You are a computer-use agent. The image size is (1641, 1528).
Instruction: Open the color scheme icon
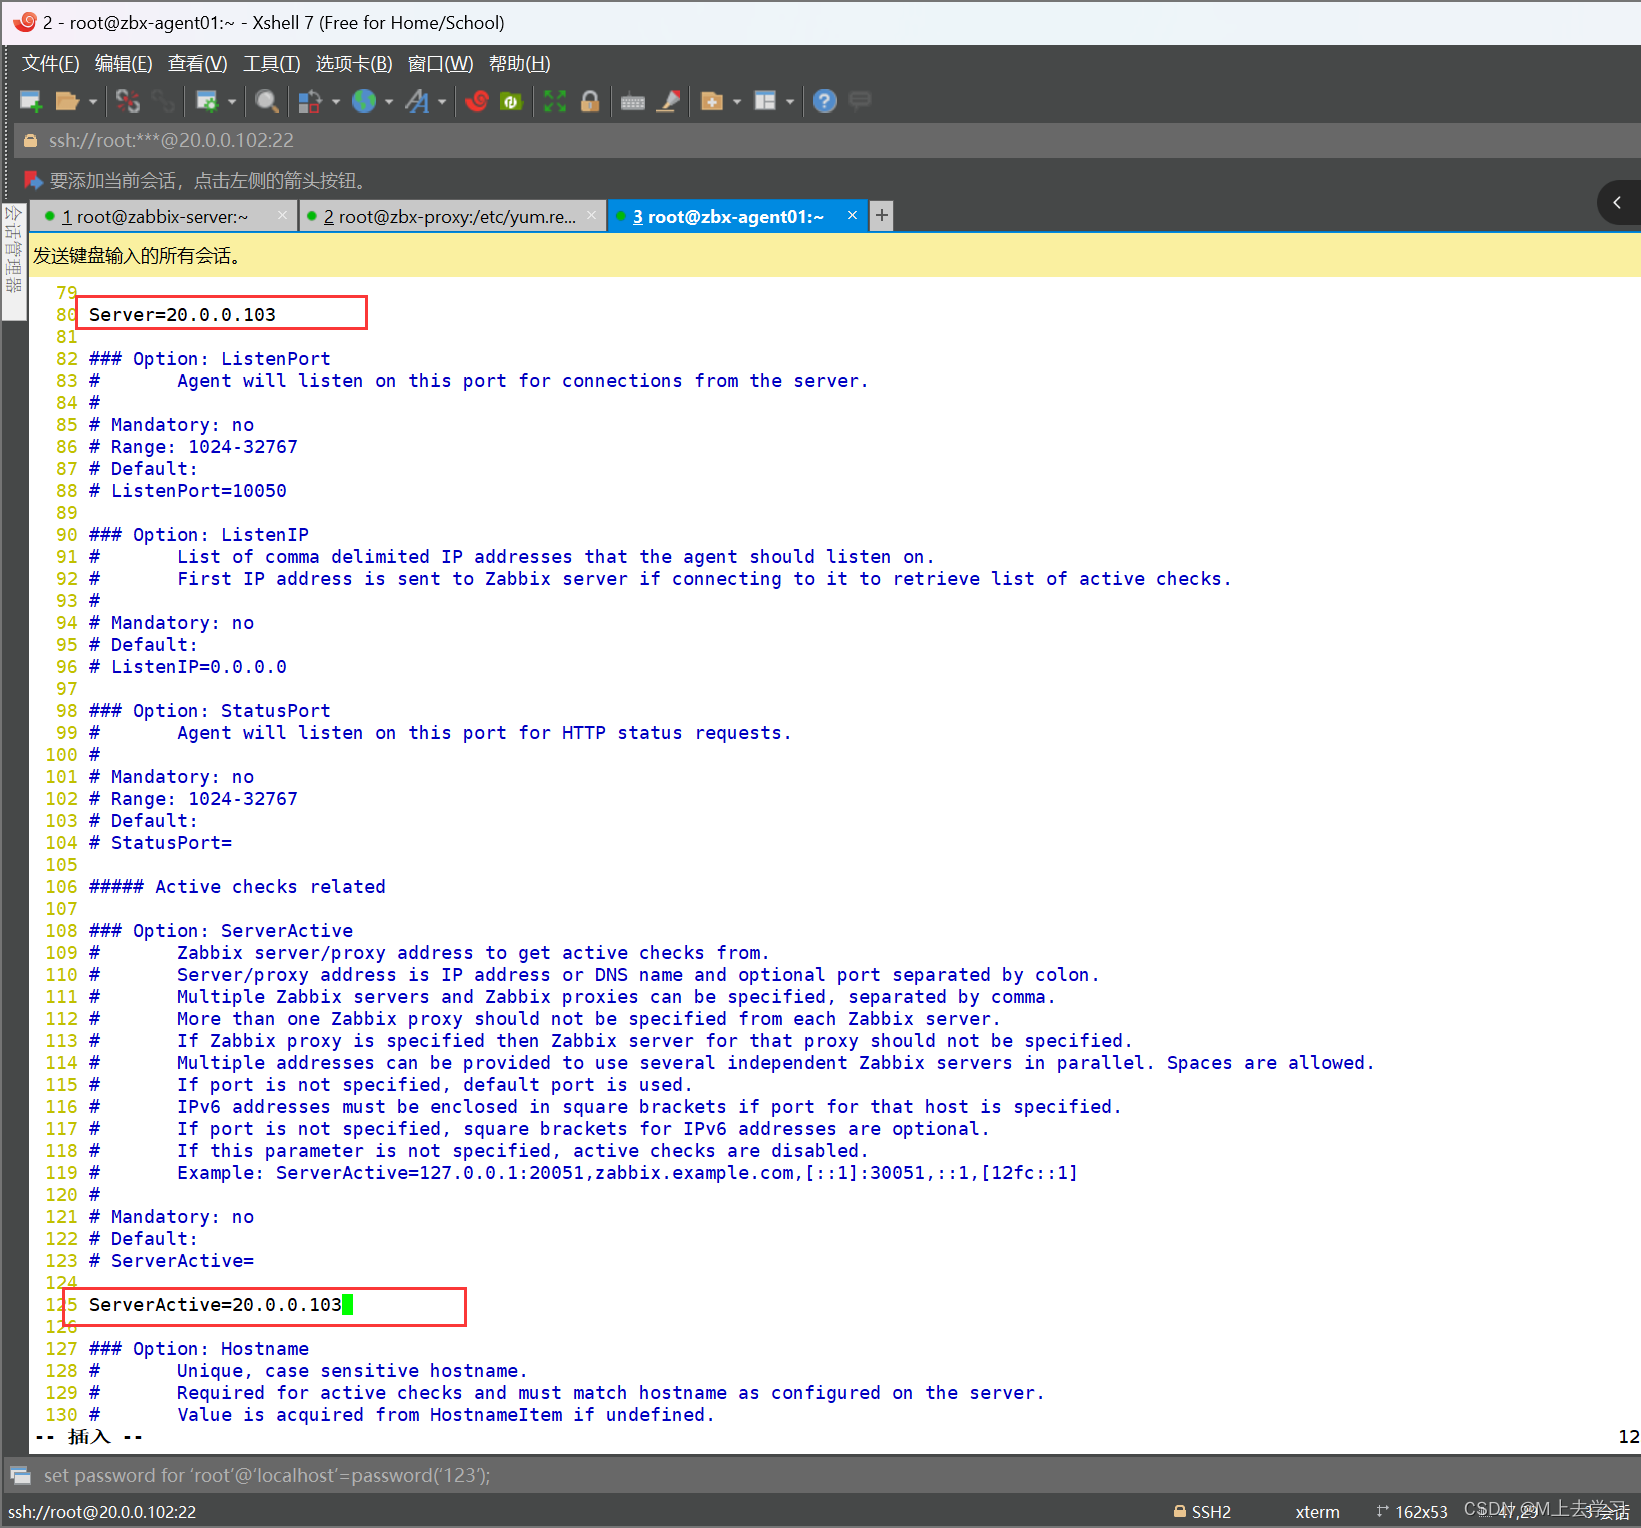click(310, 101)
